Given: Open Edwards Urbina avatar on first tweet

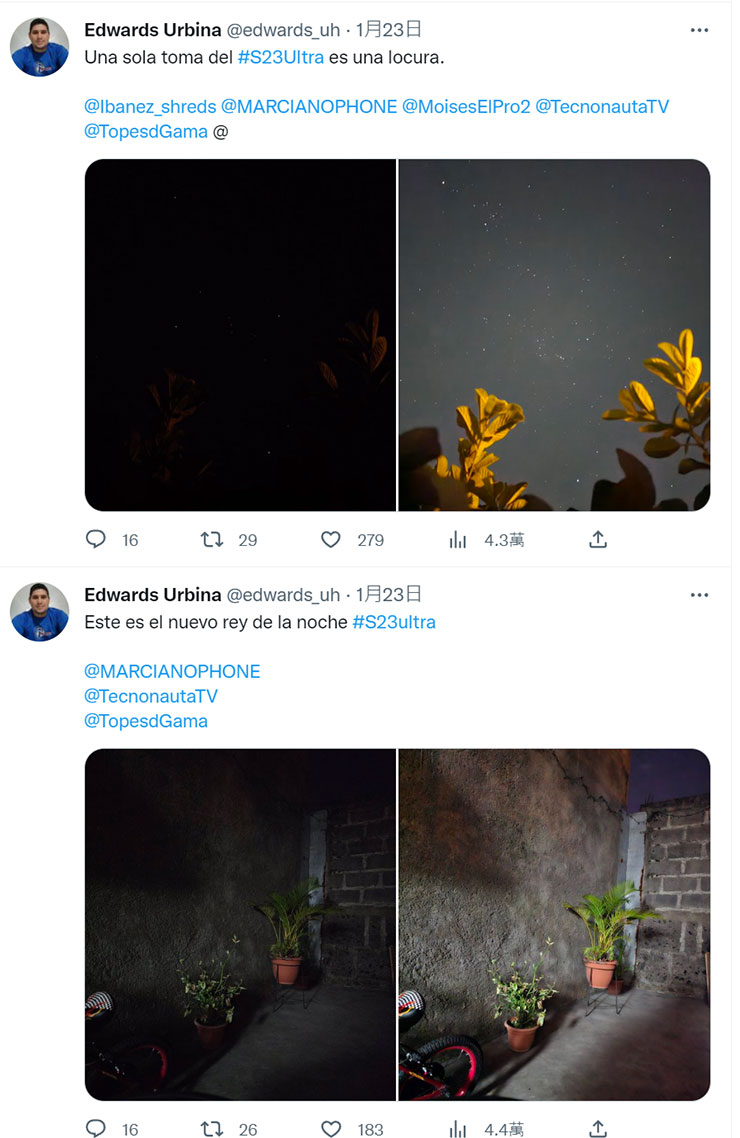Looking at the screenshot, I should point(40,47).
